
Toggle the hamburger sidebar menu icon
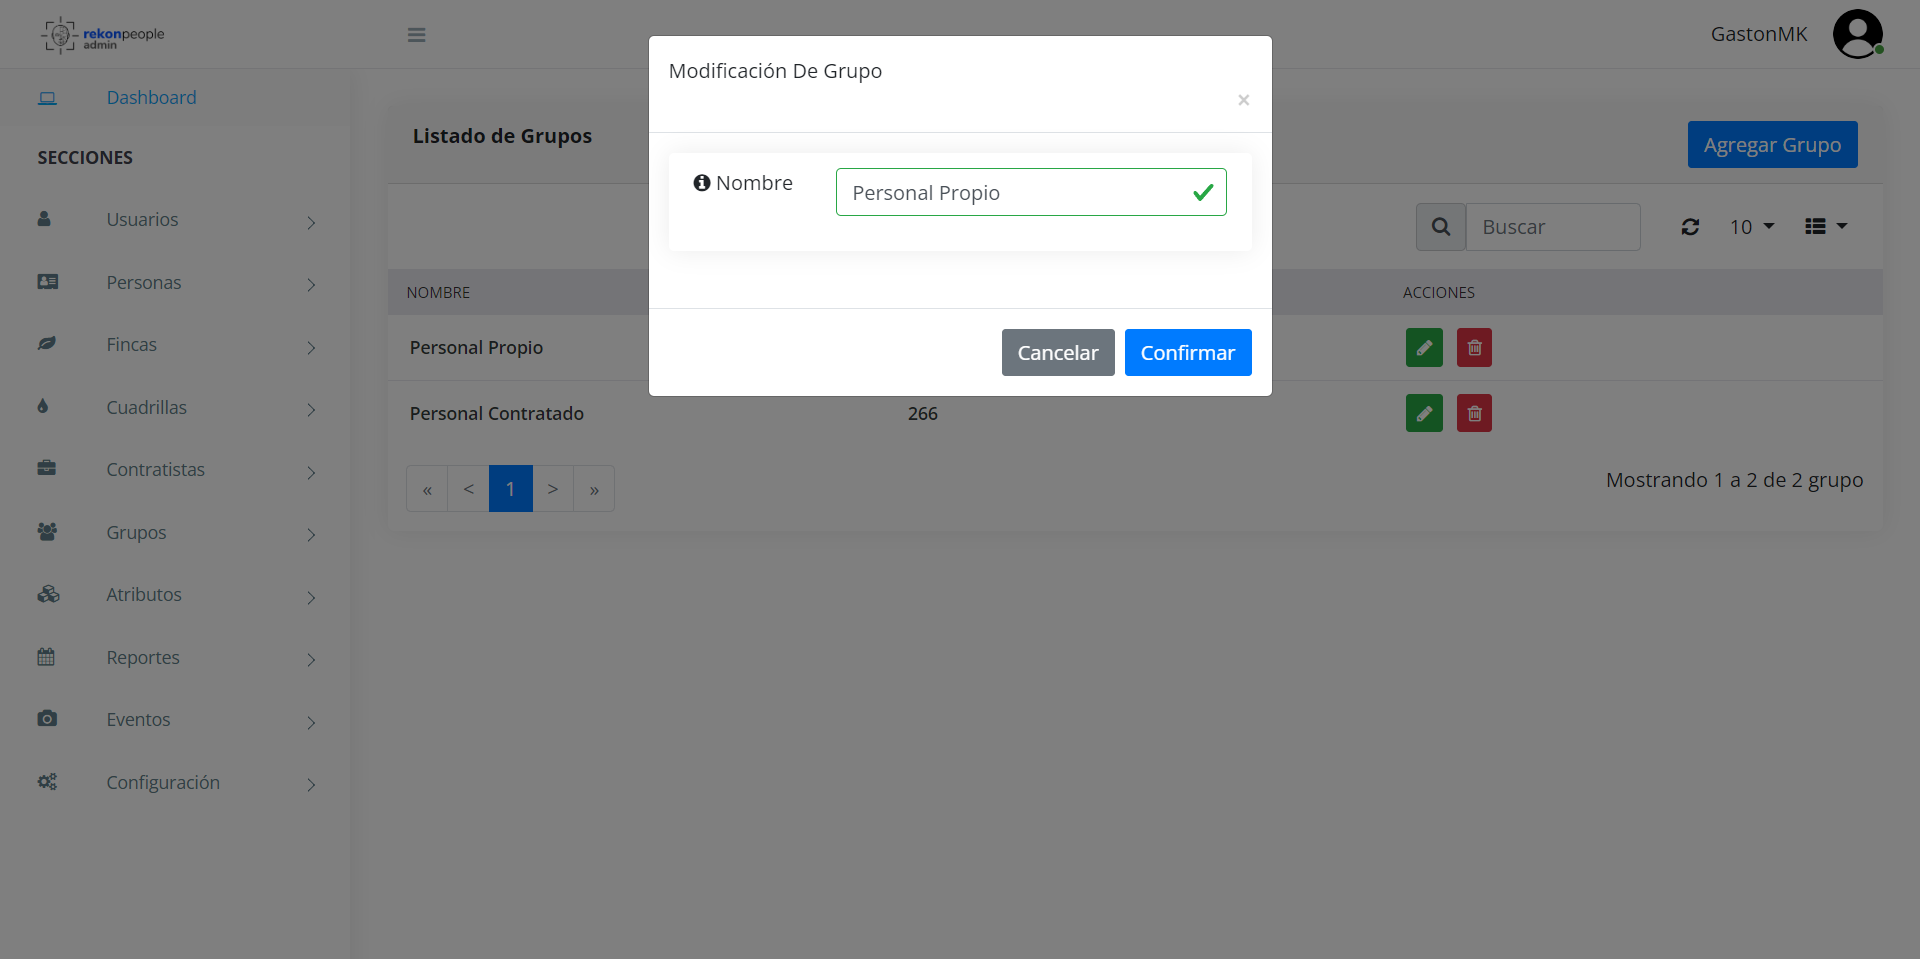coord(417,35)
